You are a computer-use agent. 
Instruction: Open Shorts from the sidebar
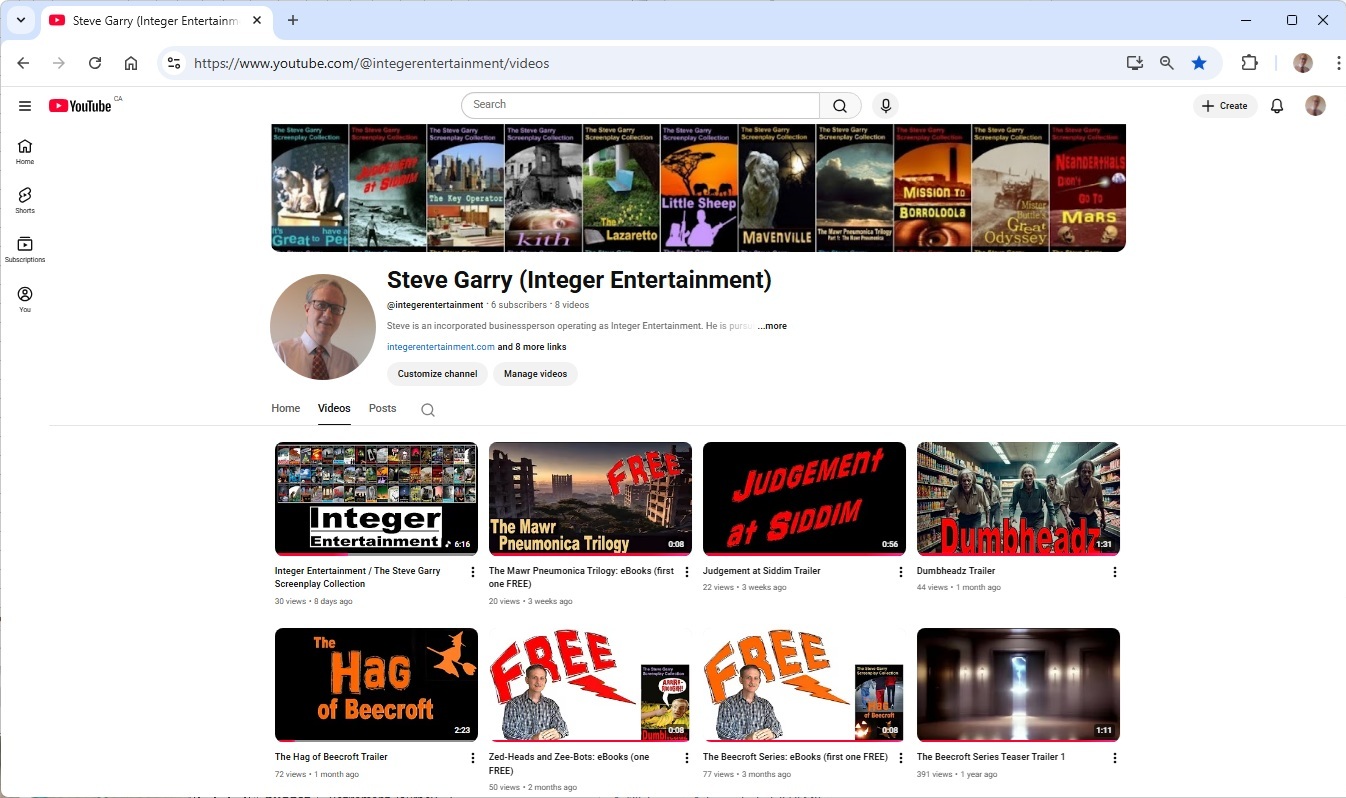25,199
